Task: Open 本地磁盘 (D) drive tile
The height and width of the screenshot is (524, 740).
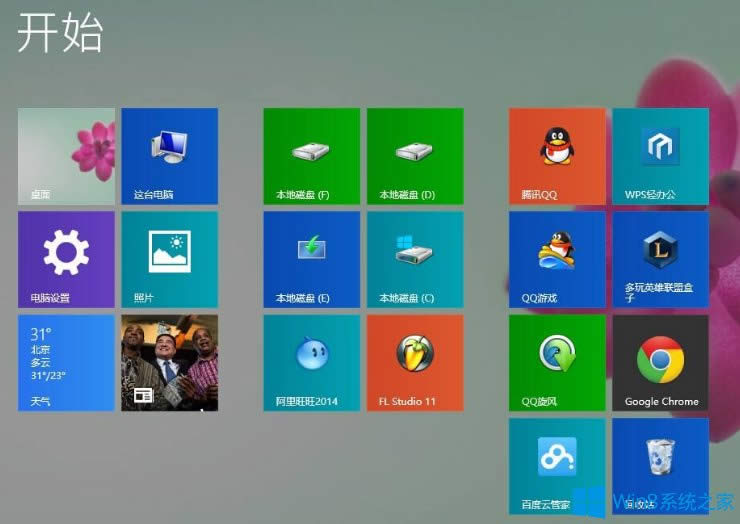Action: [414, 156]
